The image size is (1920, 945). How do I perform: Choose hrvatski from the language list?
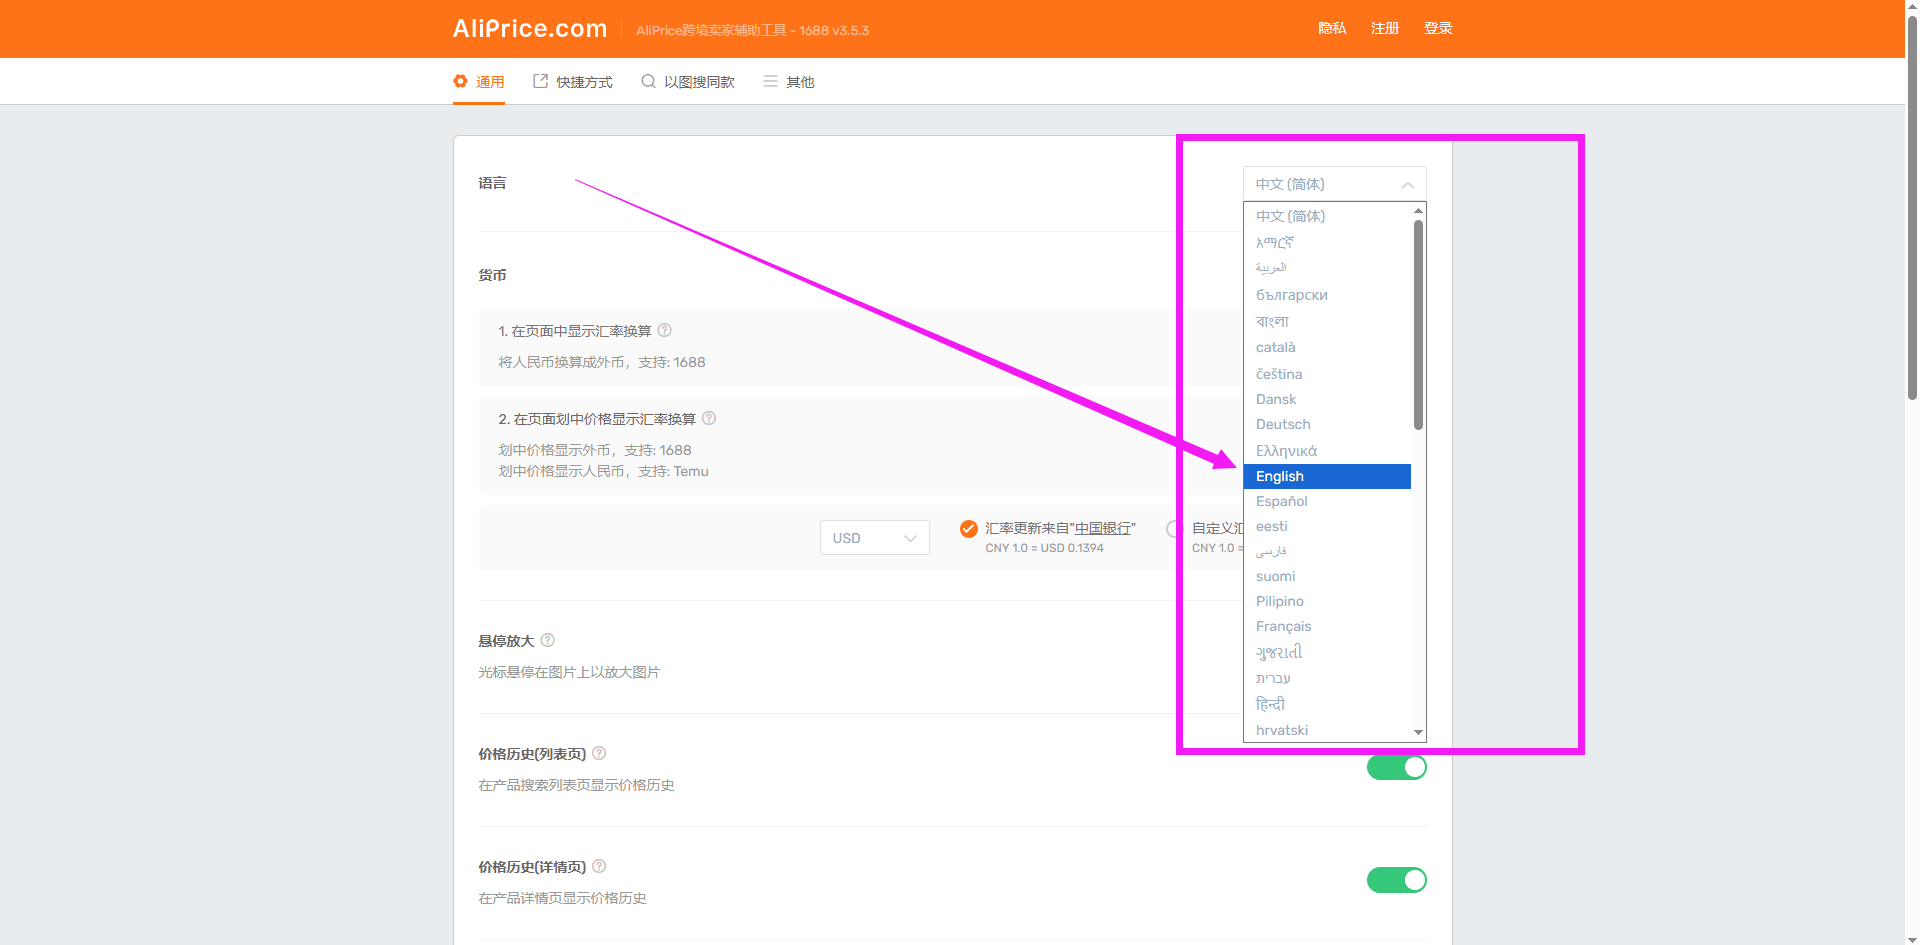(x=1327, y=730)
